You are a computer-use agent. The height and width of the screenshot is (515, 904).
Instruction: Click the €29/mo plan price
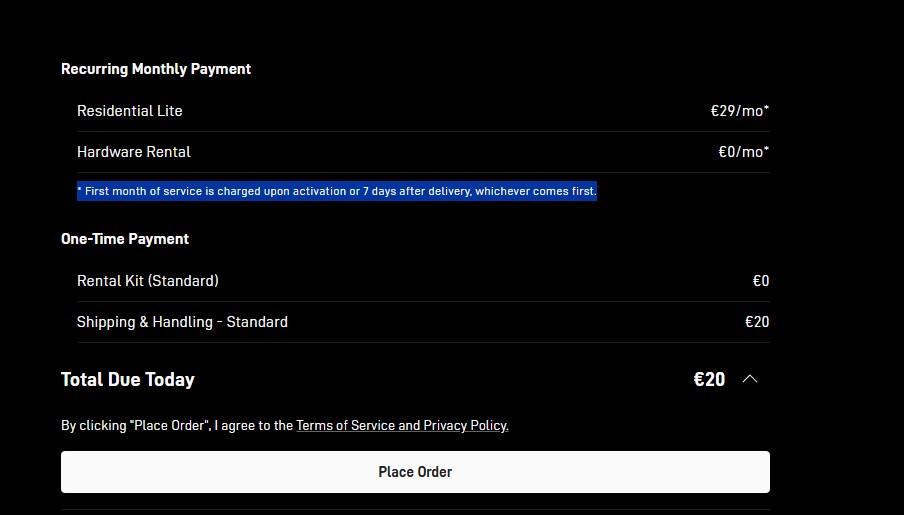736,111
